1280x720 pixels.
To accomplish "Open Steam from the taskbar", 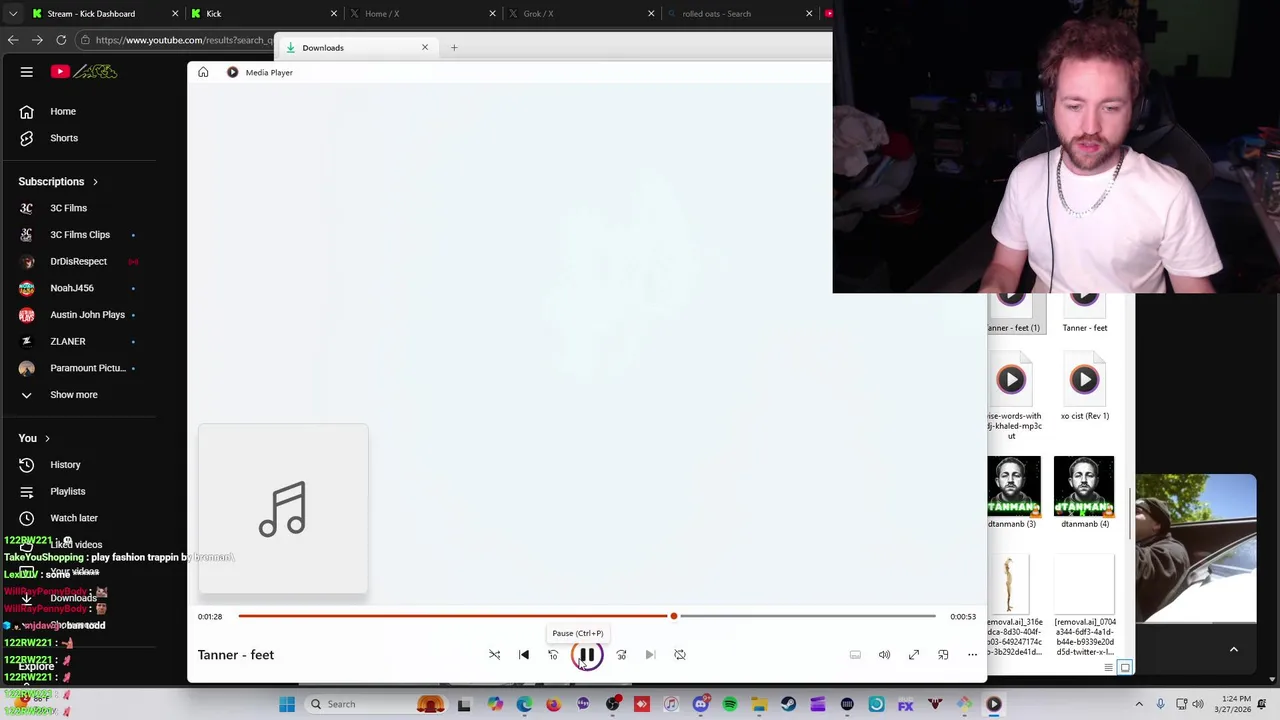I will pyautogui.click(x=788, y=704).
